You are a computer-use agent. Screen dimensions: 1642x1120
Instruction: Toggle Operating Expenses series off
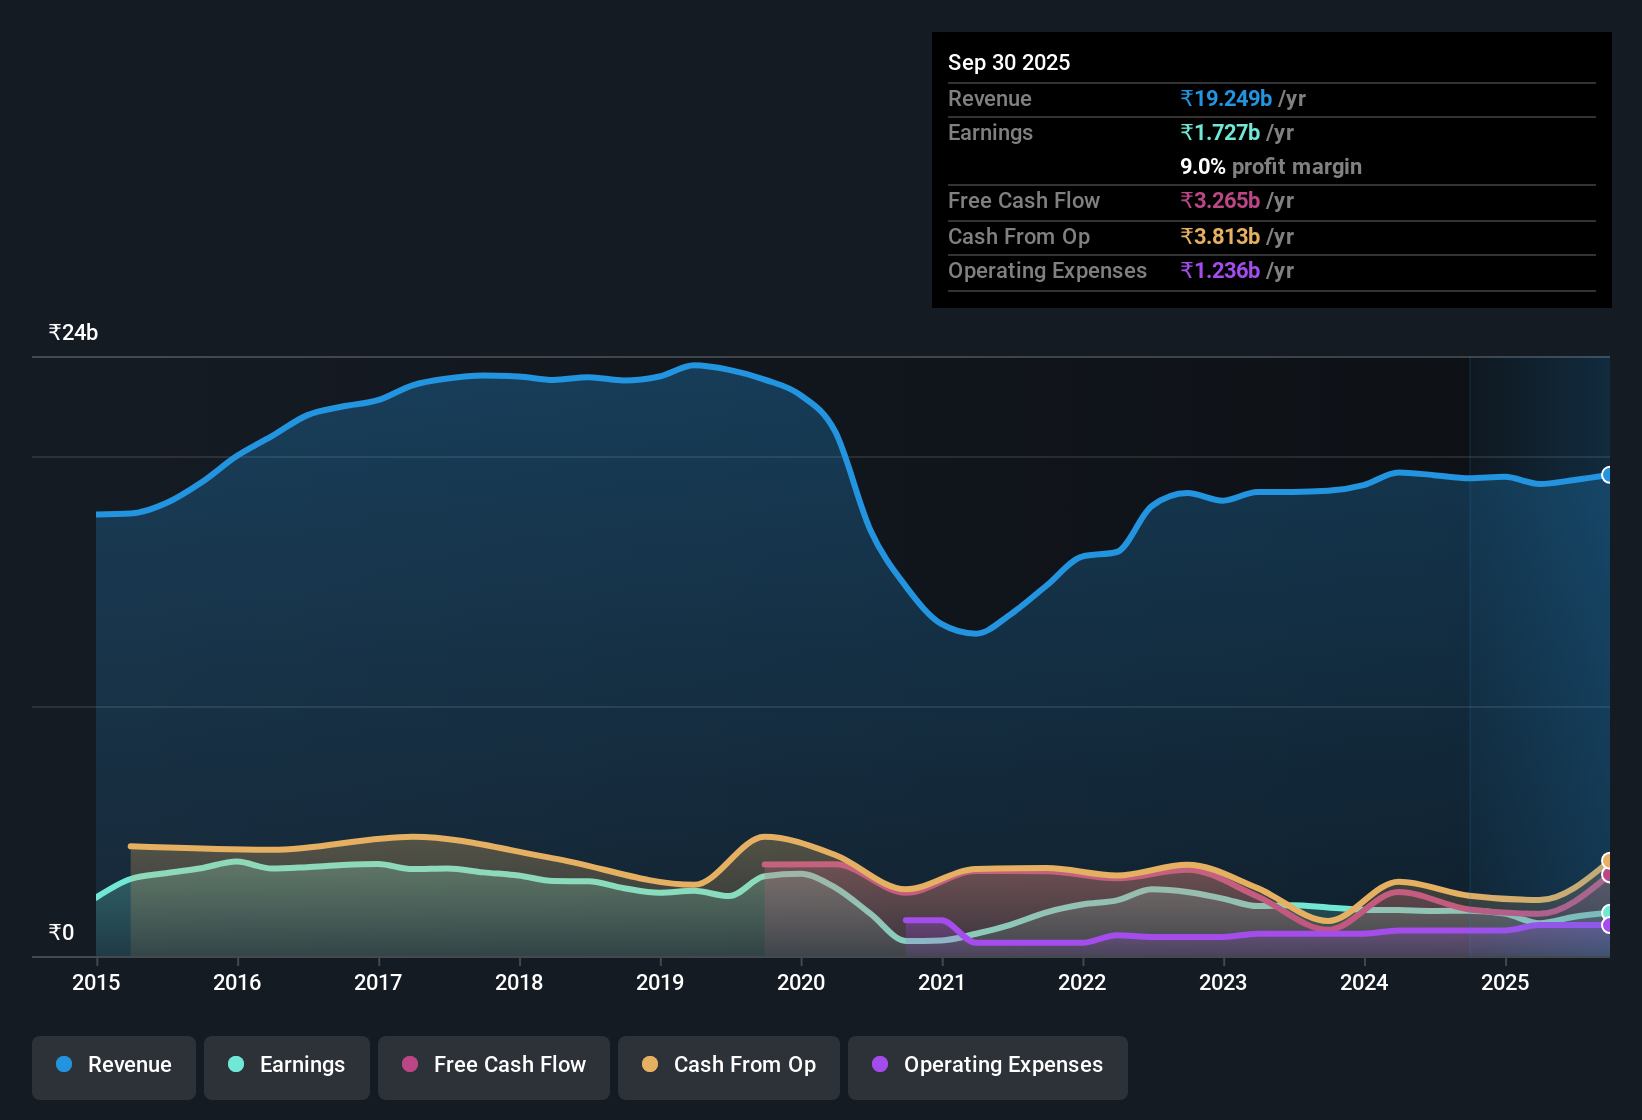tap(987, 1065)
